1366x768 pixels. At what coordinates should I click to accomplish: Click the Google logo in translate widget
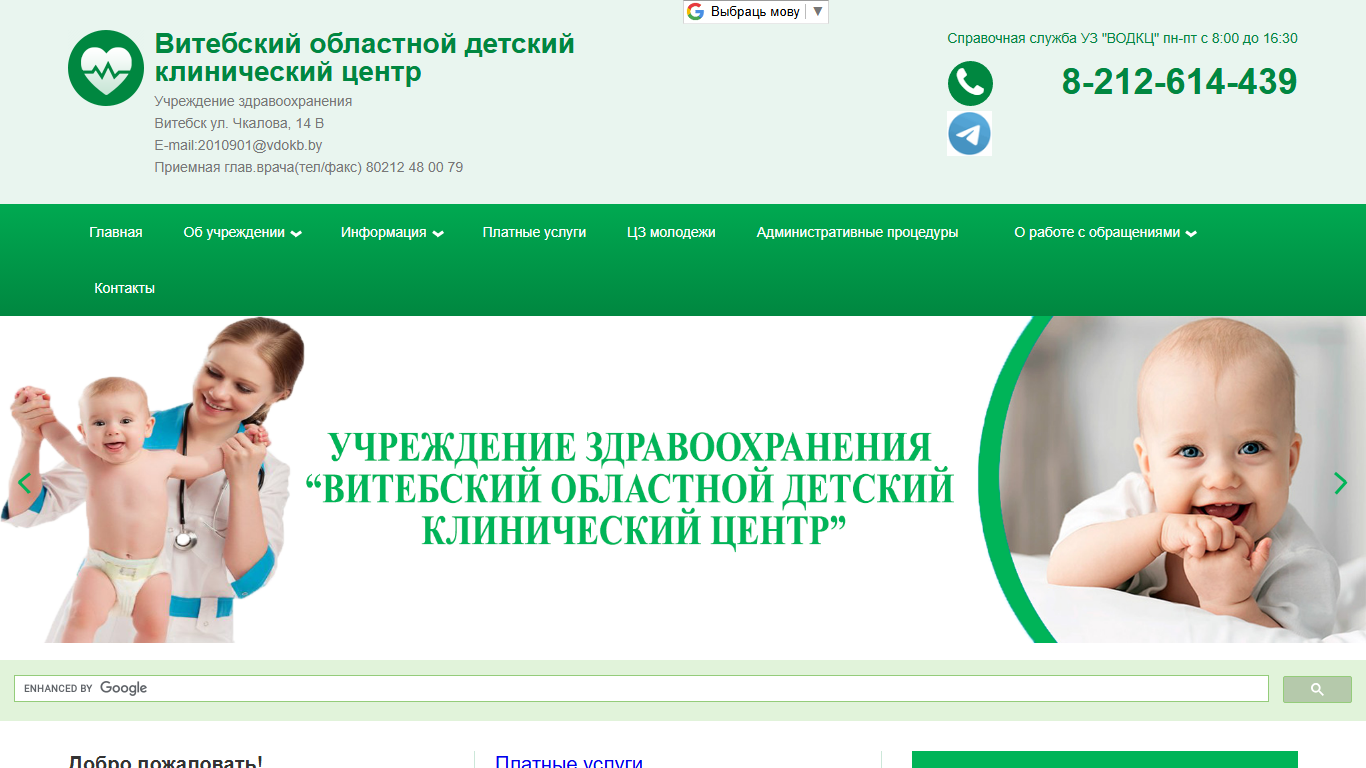click(x=695, y=12)
